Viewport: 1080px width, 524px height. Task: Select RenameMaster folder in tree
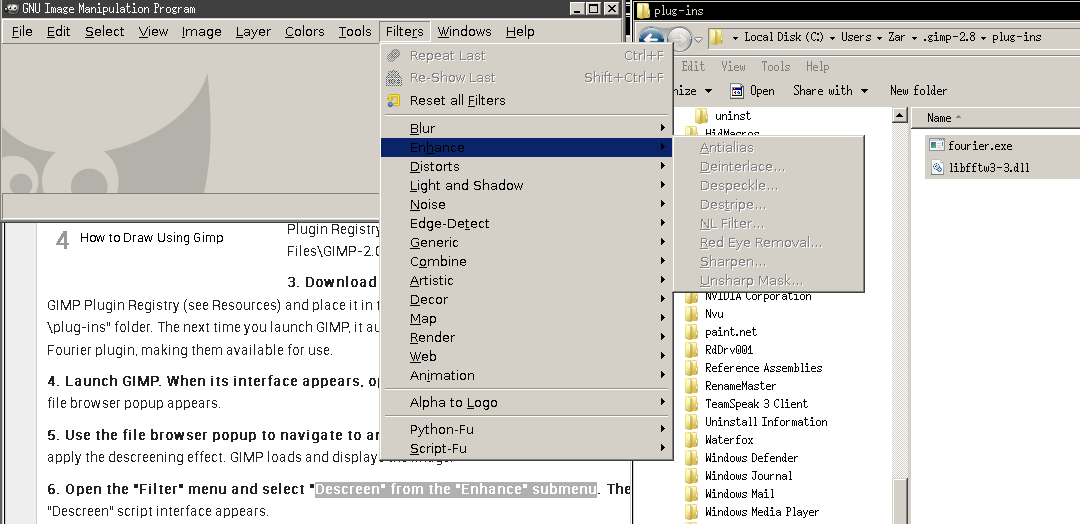(740, 386)
